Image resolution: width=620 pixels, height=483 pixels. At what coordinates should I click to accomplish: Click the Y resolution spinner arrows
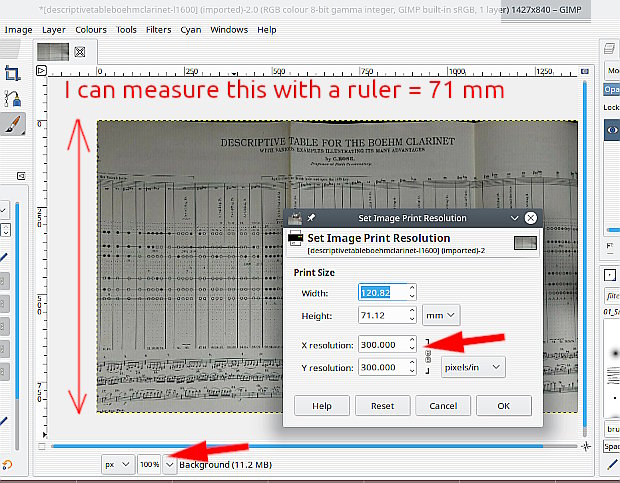pos(412,367)
